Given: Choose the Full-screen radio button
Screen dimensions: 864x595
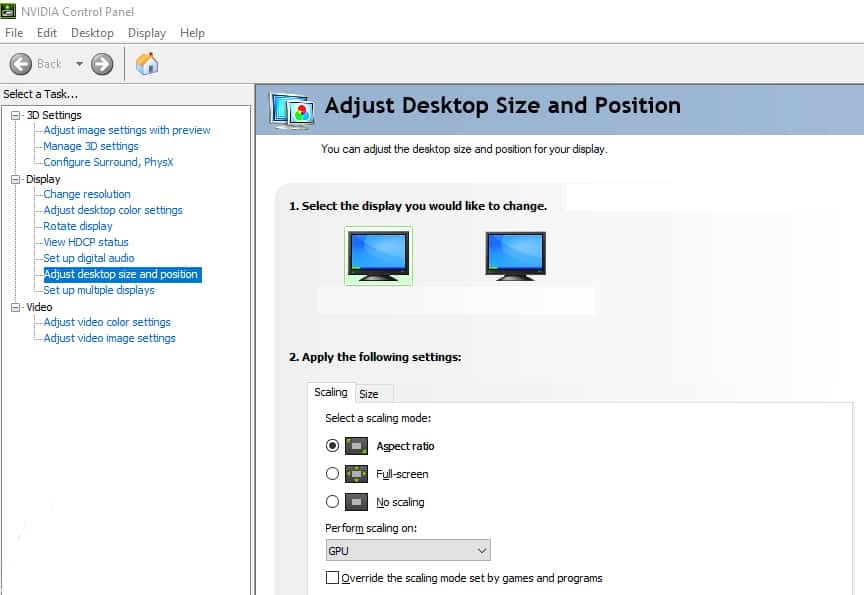Looking at the screenshot, I should point(332,473).
